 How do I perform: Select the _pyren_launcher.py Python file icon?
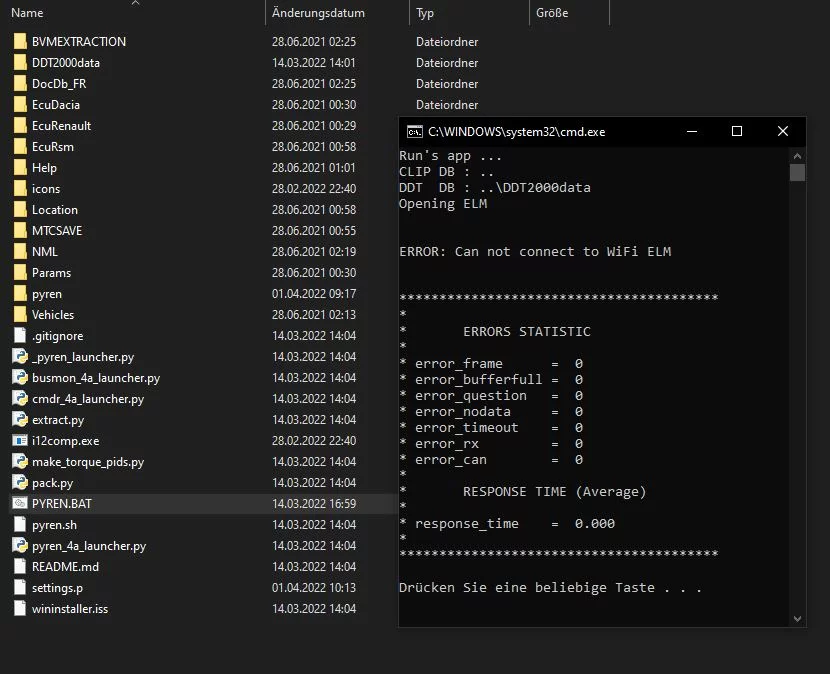(20, 357)
